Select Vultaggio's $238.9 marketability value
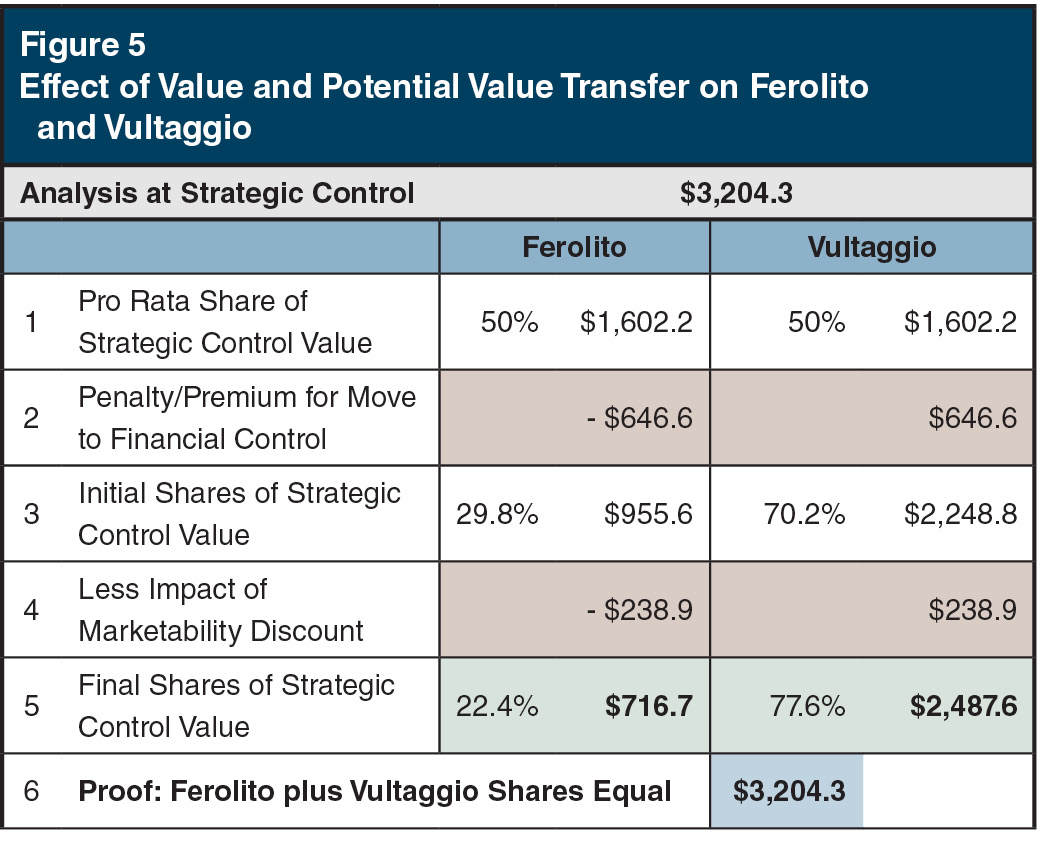The image size is (1050, 848). point(972,611)
